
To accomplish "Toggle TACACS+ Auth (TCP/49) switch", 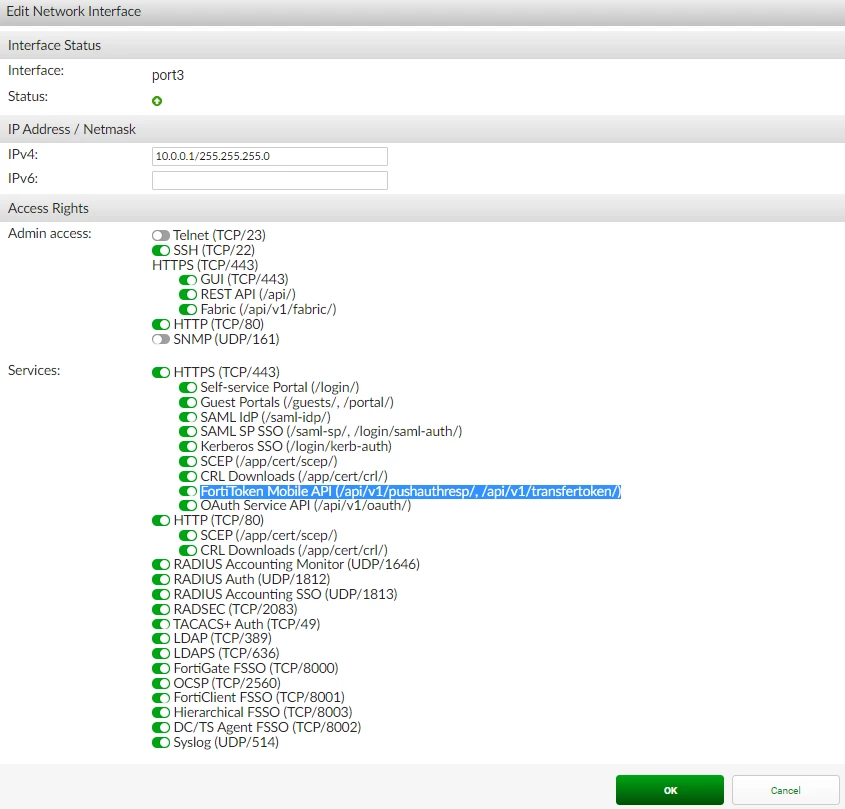I will tap(161, 624).
